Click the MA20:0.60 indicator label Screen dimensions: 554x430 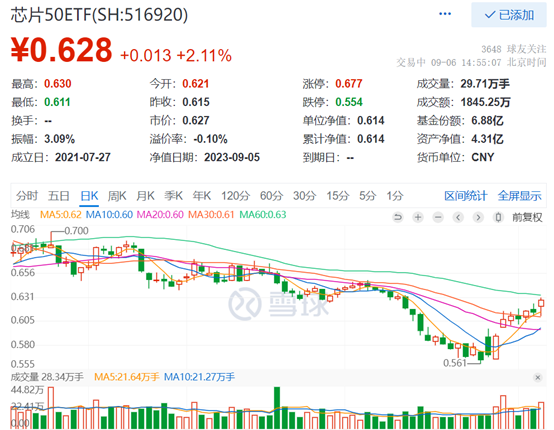tap(160, 214)
